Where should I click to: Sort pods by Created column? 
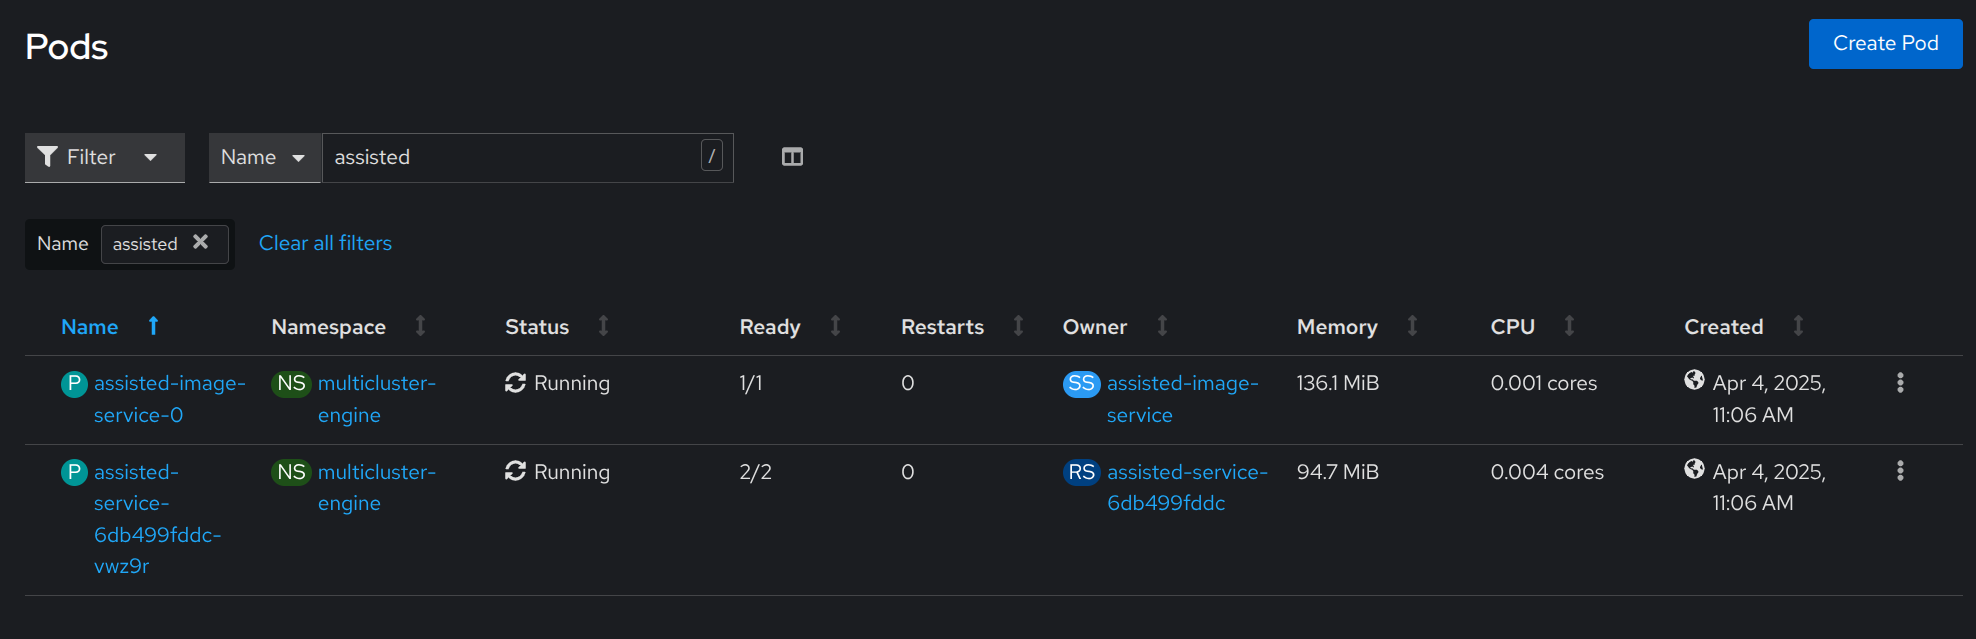click(1723, 327)
